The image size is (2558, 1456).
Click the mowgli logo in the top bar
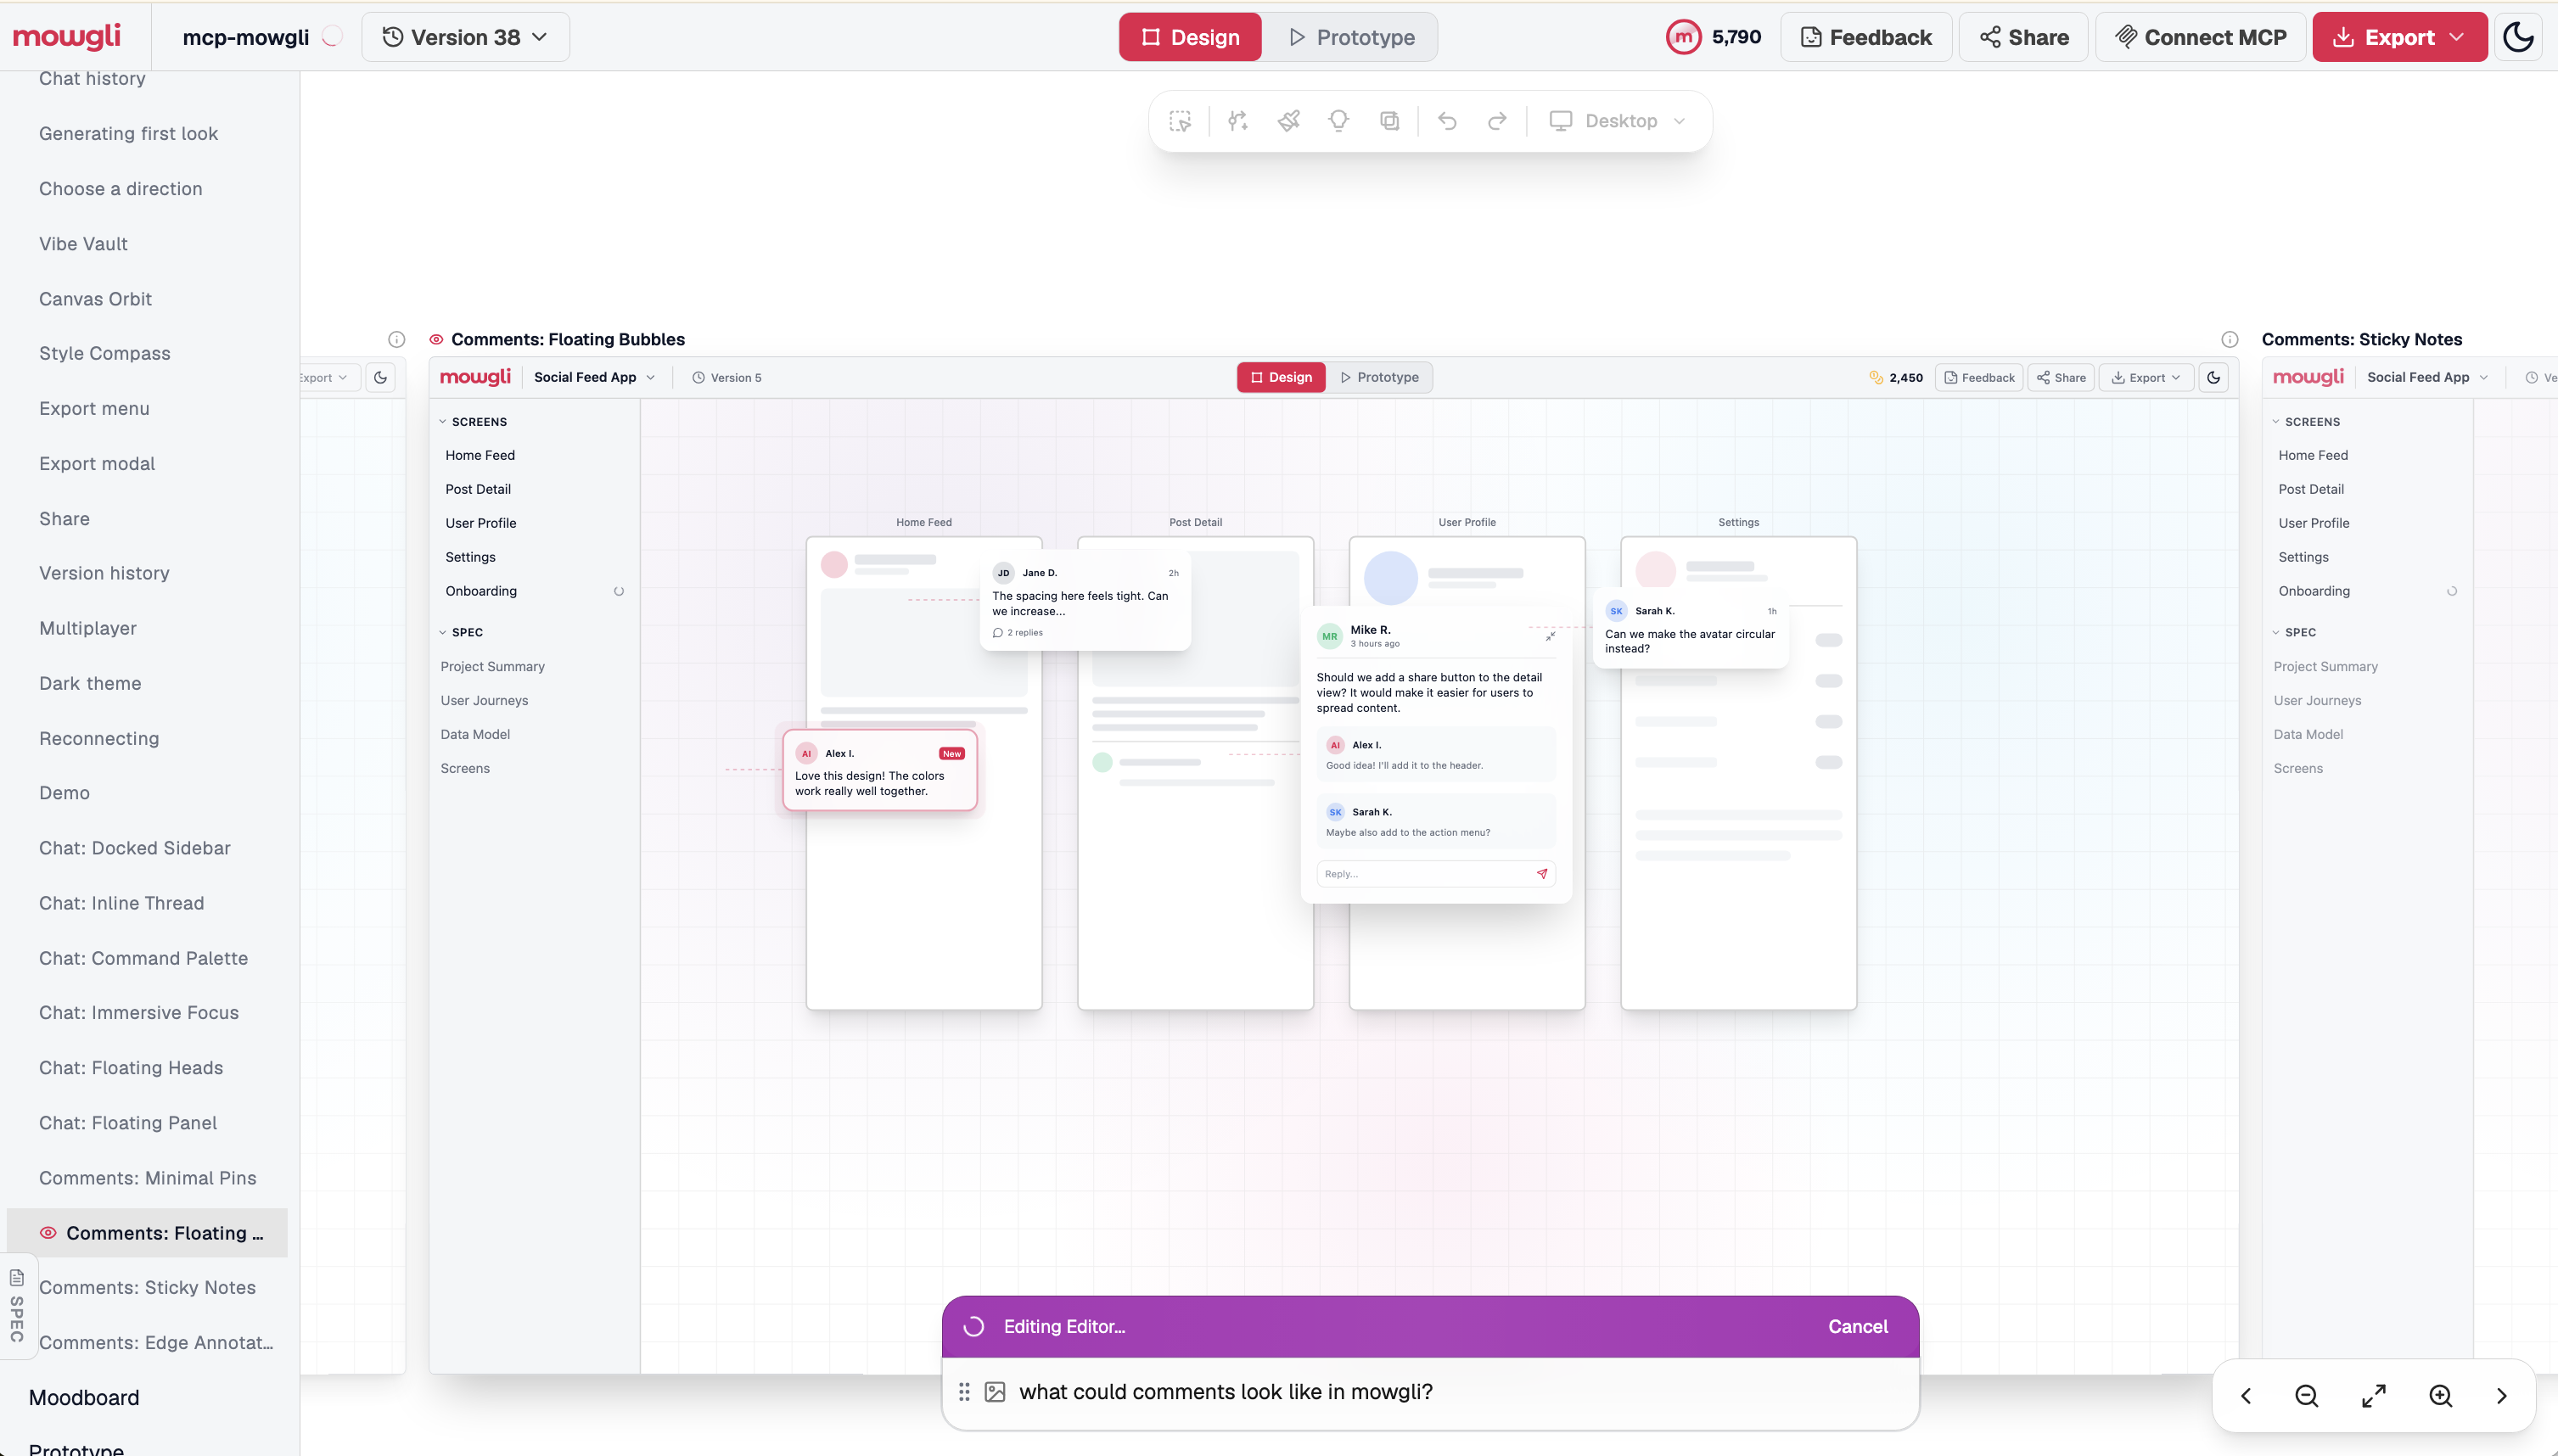(66, 36)
